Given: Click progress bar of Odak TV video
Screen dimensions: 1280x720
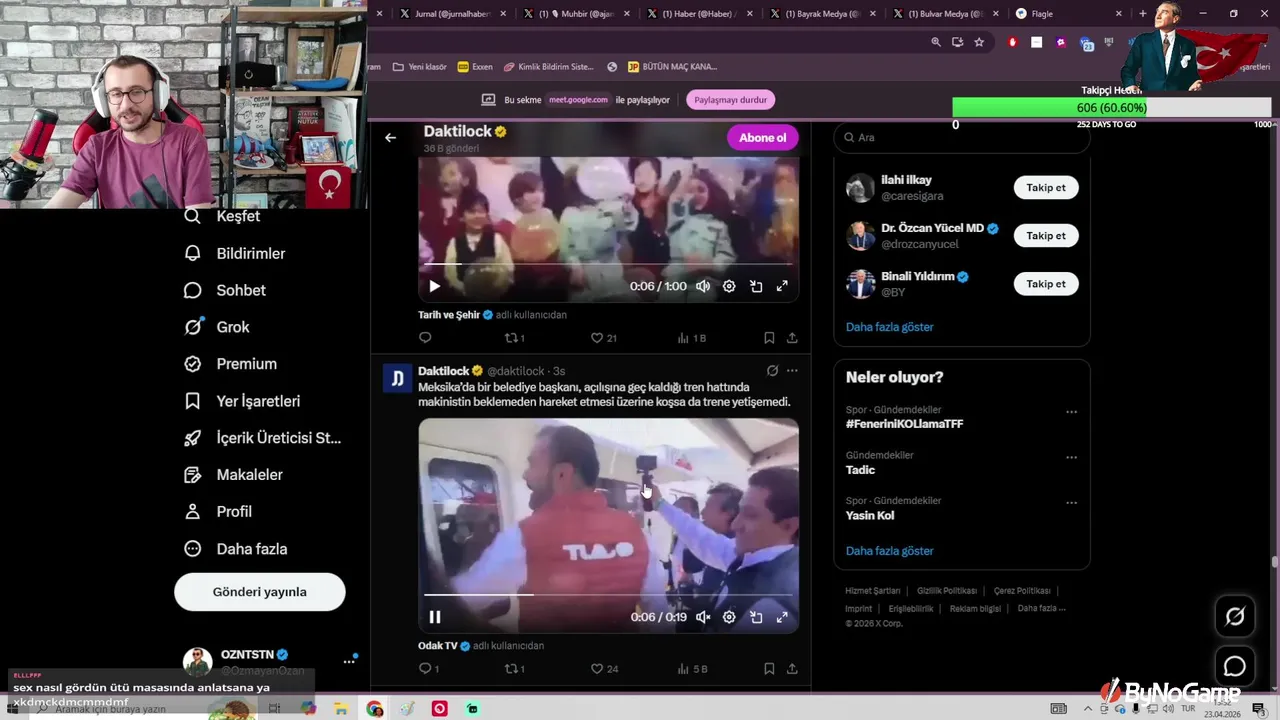Looking at the screenshot, I should [x=607, y=595].
